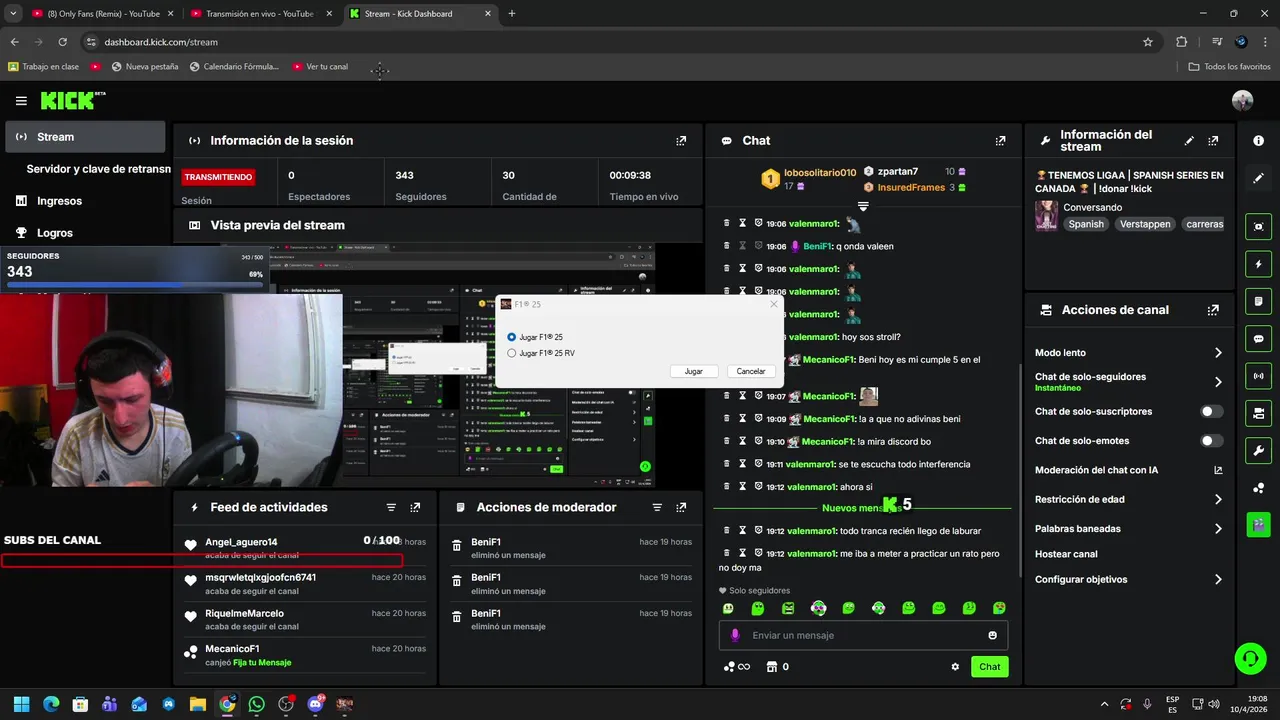Switch to the Transmisión en vivo YouTube tab
The width and height of the screenshot is (1280, 720).
click(260, 14)
